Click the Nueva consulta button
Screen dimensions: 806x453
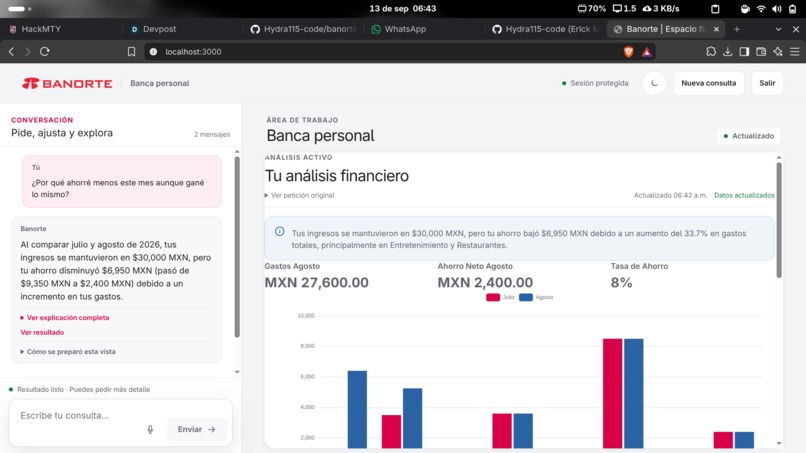coord(708,83)
